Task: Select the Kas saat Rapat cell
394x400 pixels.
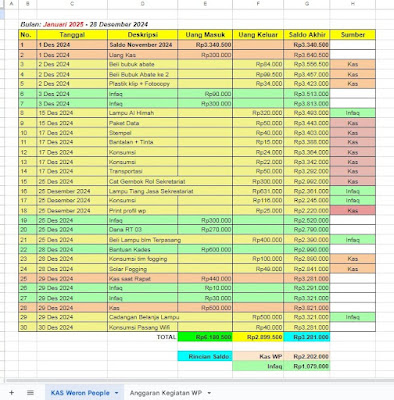Action: [x=143, y=279]
